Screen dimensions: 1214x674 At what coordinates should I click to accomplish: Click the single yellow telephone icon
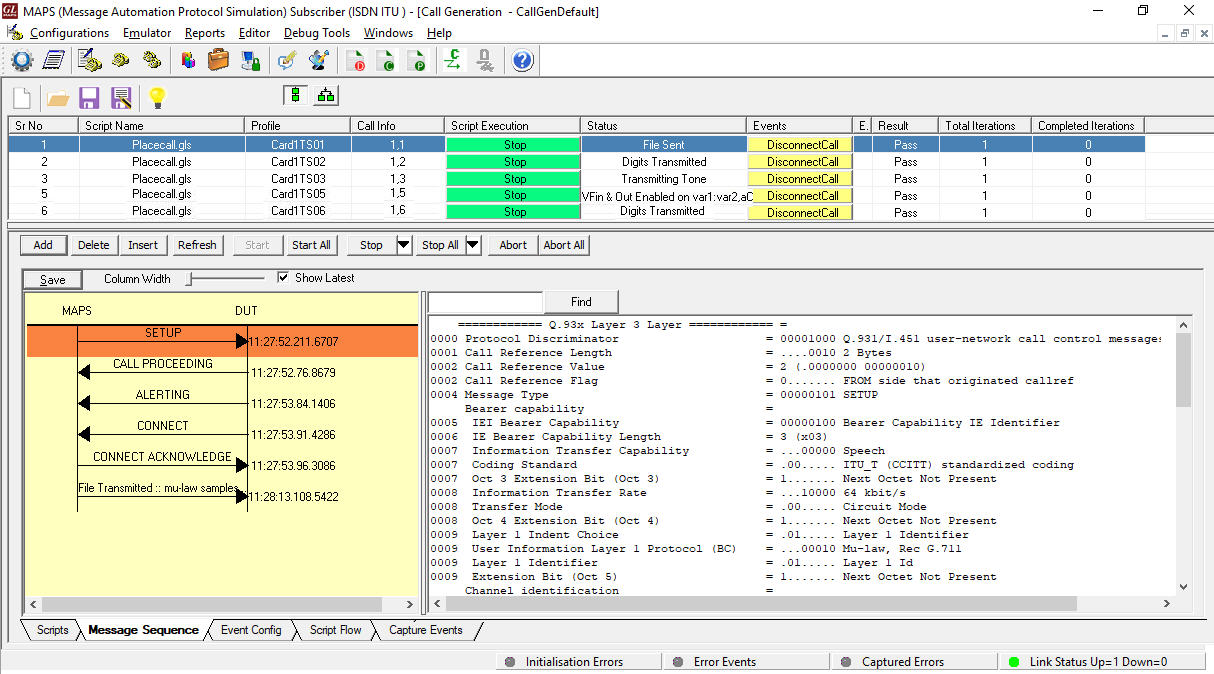click(121, 61)
